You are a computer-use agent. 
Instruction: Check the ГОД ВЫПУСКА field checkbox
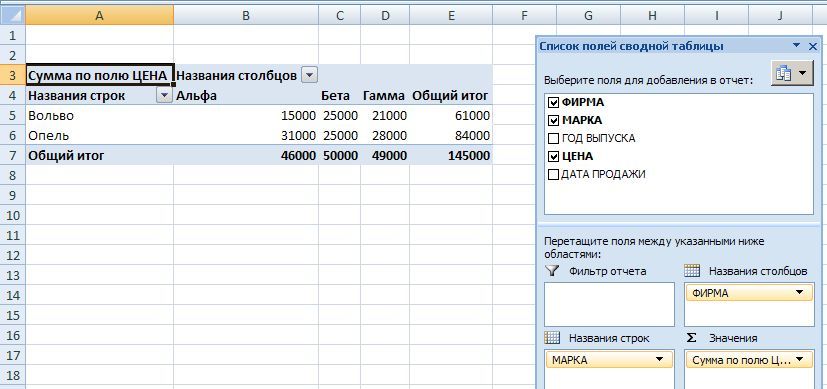click(553, 139)
